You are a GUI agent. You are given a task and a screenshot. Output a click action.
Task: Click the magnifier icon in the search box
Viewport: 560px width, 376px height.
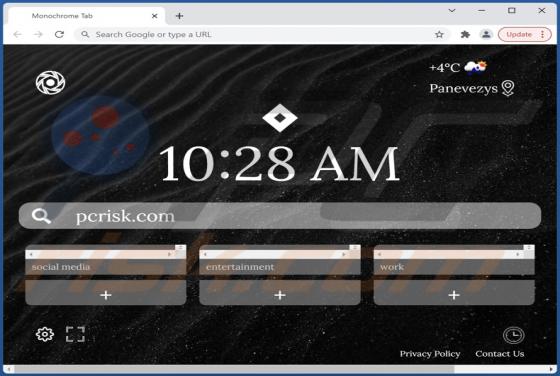coord(41,216)
